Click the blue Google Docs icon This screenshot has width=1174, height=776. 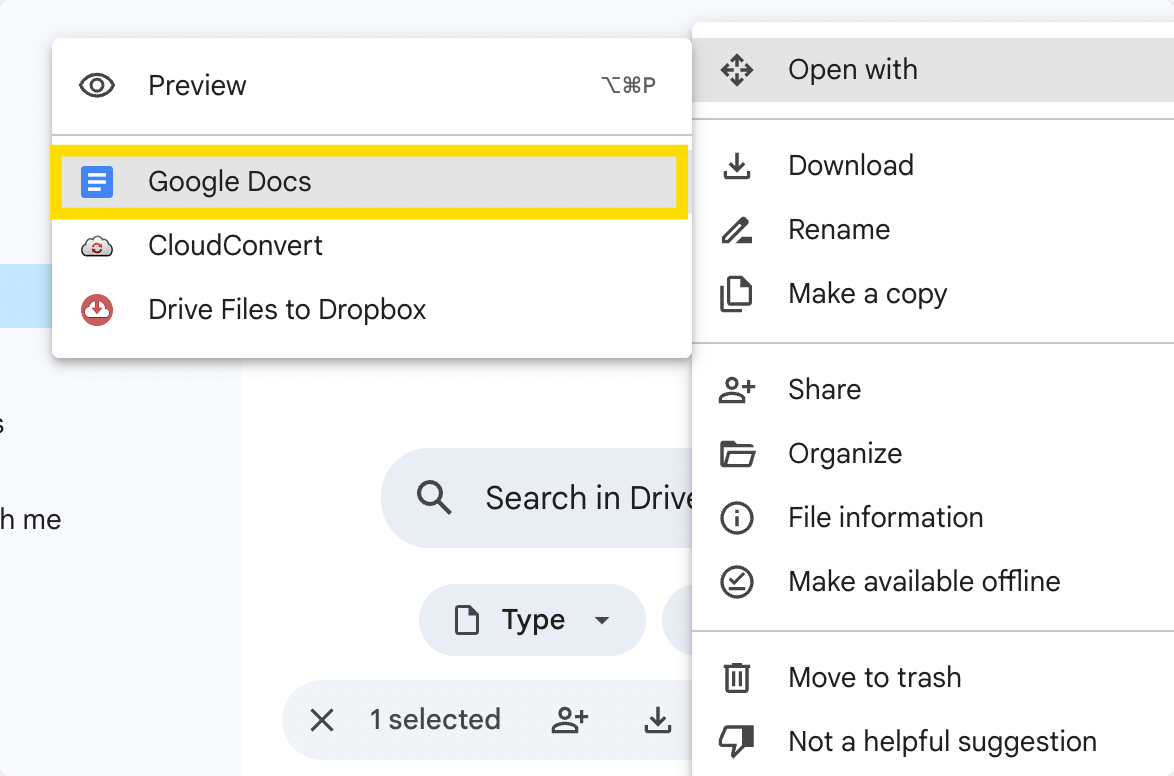(x=97, y=182)
